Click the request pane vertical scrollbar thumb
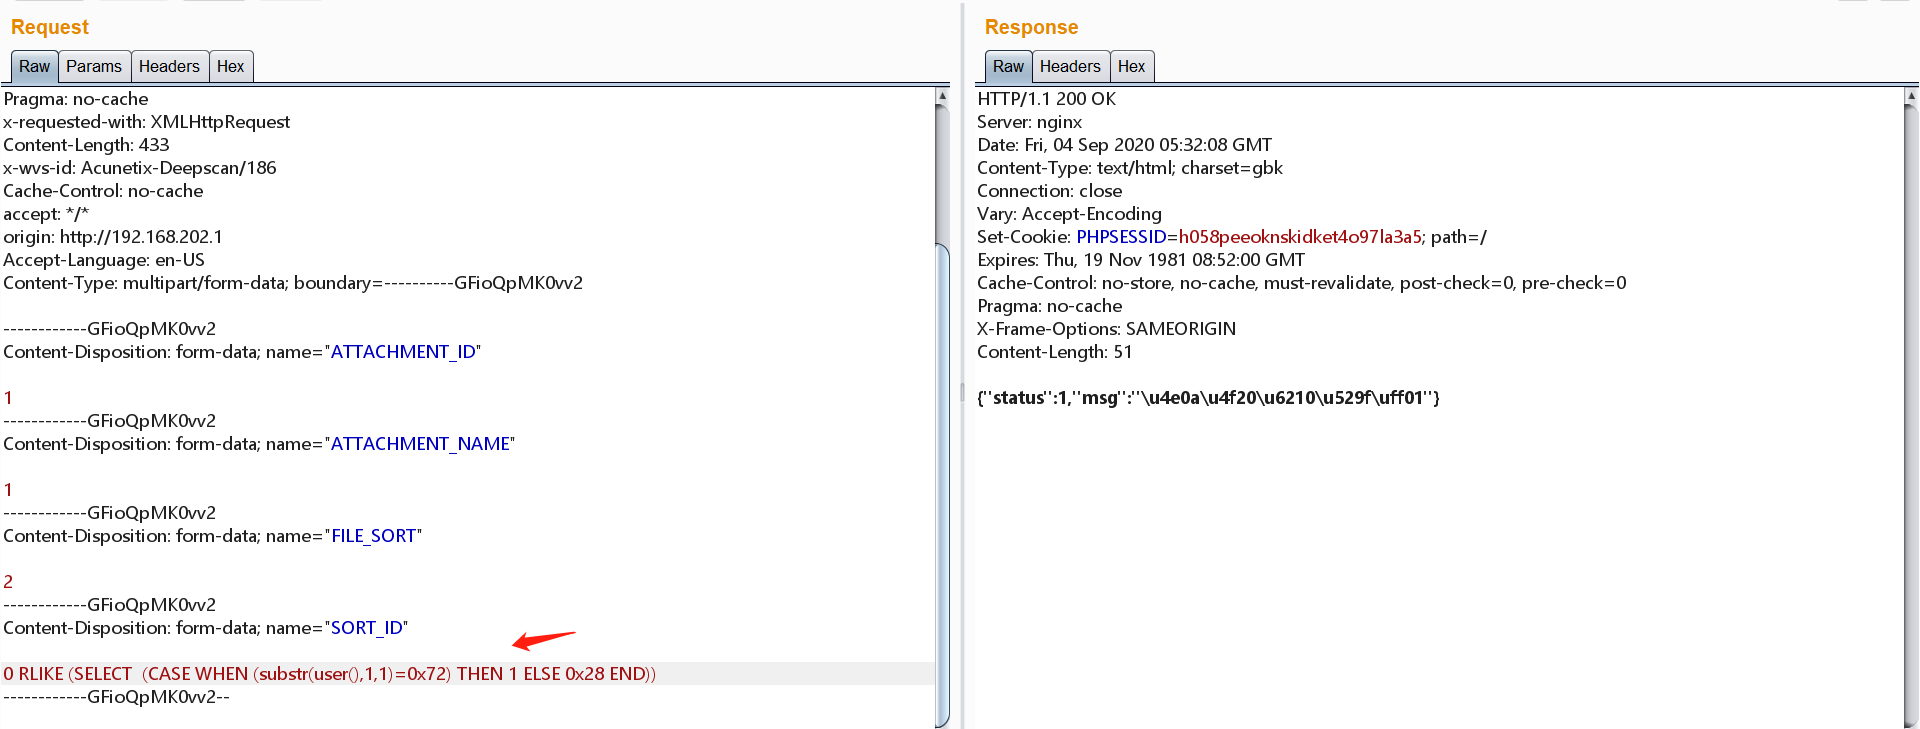1920x729 pixels. pos(942,485)
